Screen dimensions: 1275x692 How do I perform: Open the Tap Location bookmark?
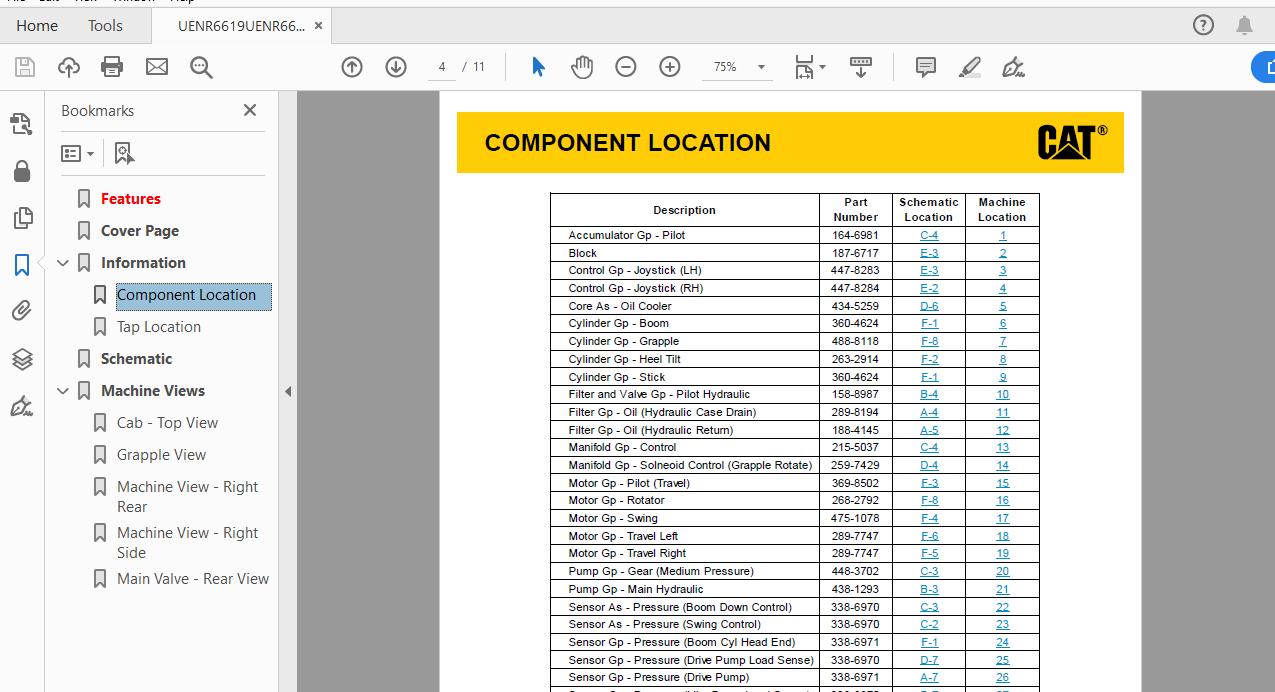[x=159, y=327]
